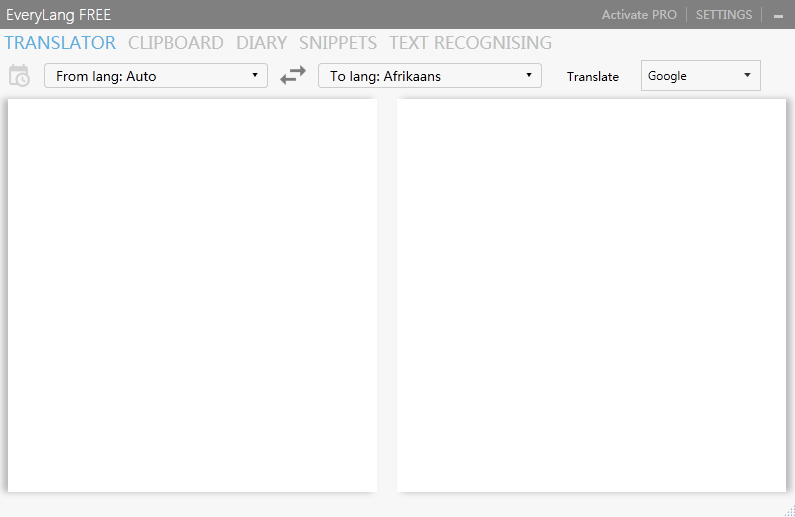Click into the translated text output area
795x517 pixels.
[591, 296]
